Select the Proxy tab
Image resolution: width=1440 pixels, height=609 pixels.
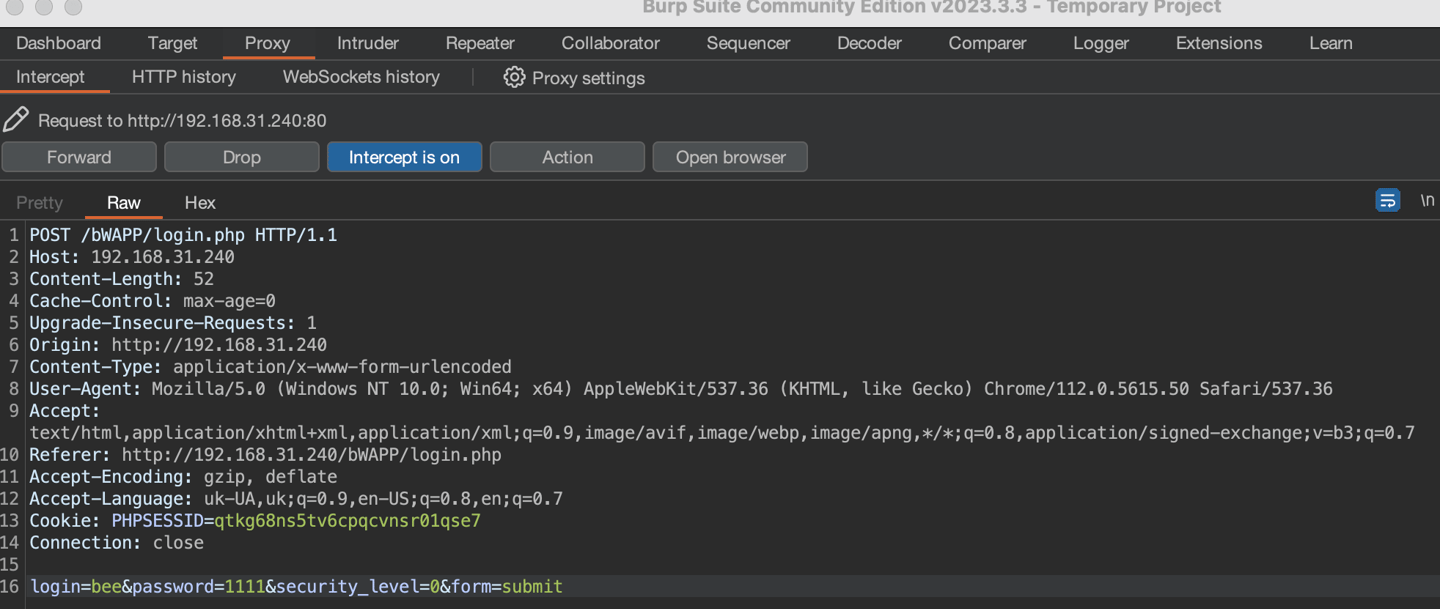[267, 43]
